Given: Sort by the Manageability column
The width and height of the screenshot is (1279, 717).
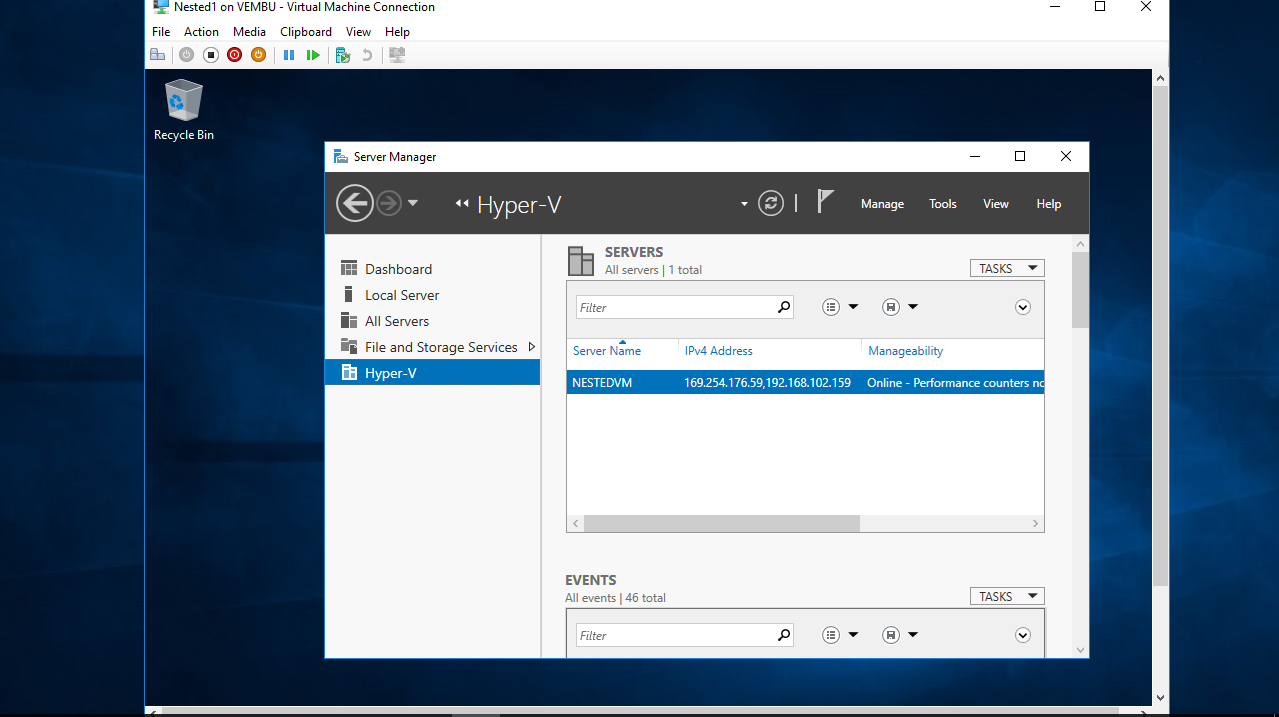Looking at the screenshot, I should (x=905, y=351).
